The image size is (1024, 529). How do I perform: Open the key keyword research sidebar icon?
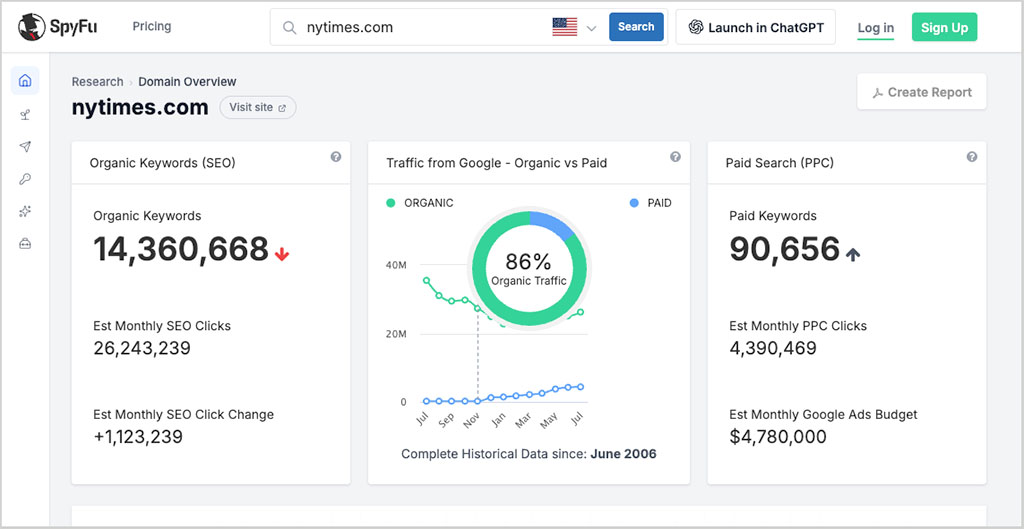coord(25,179)
